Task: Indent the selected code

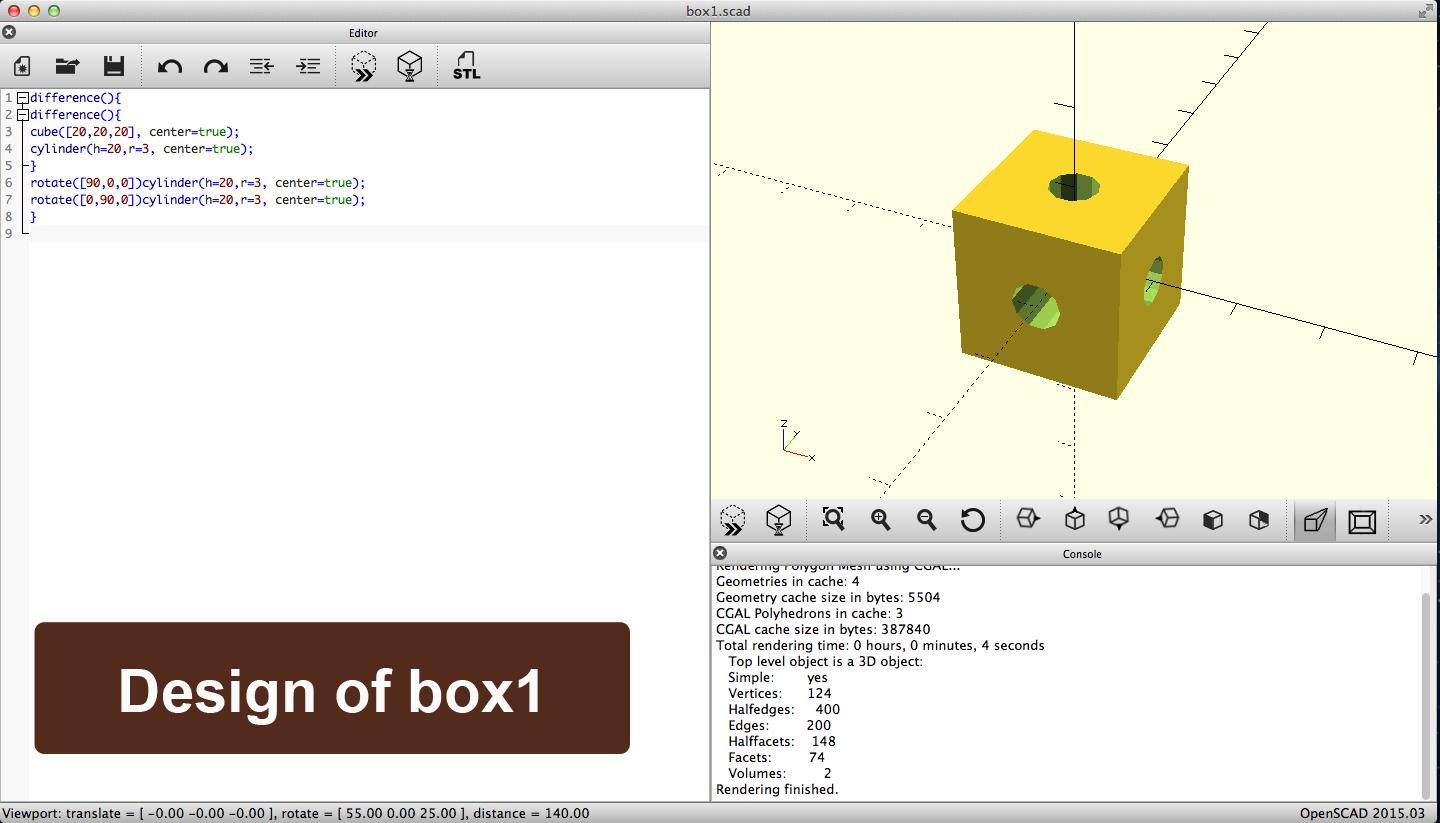Action: pyautogui.click(x=308, y=67)
